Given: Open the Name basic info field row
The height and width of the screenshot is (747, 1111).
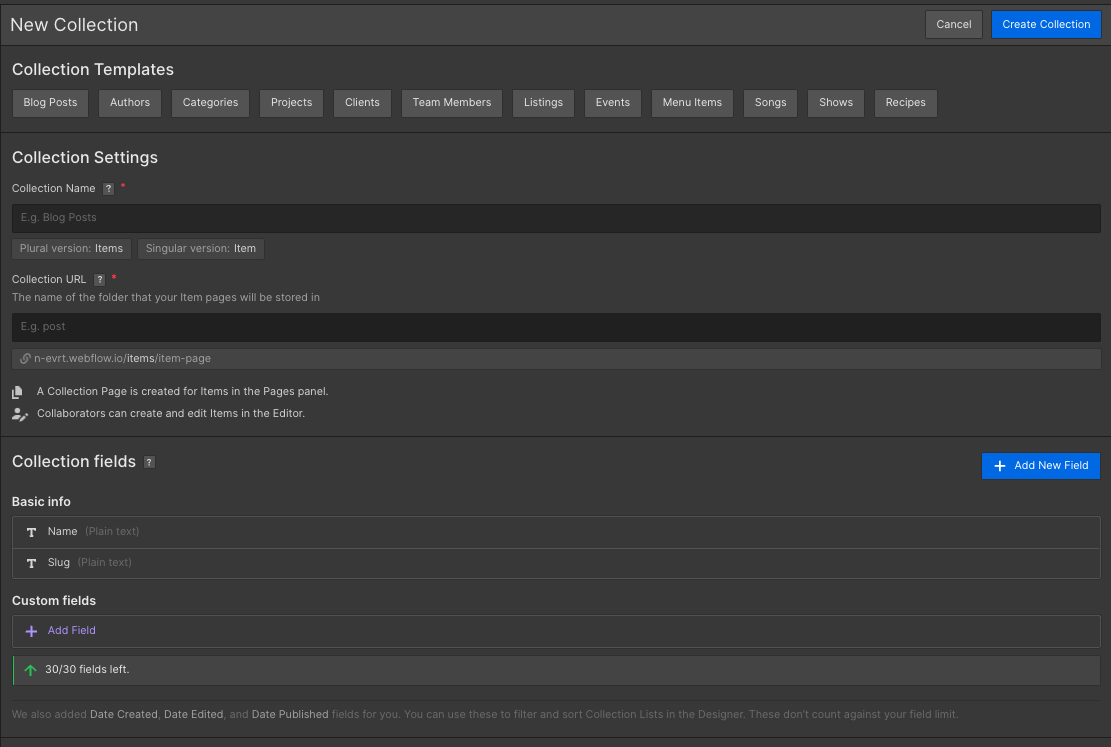Looking at the screenshot, I should tap(555, 532).
